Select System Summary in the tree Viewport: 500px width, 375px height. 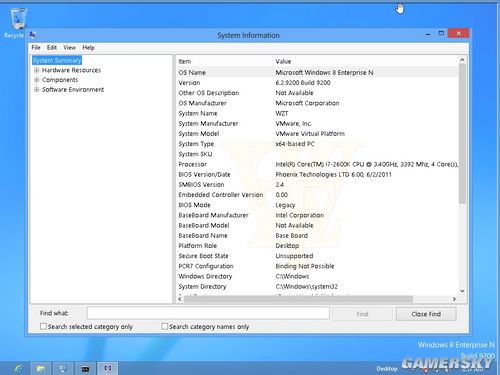tap(57, 60)
